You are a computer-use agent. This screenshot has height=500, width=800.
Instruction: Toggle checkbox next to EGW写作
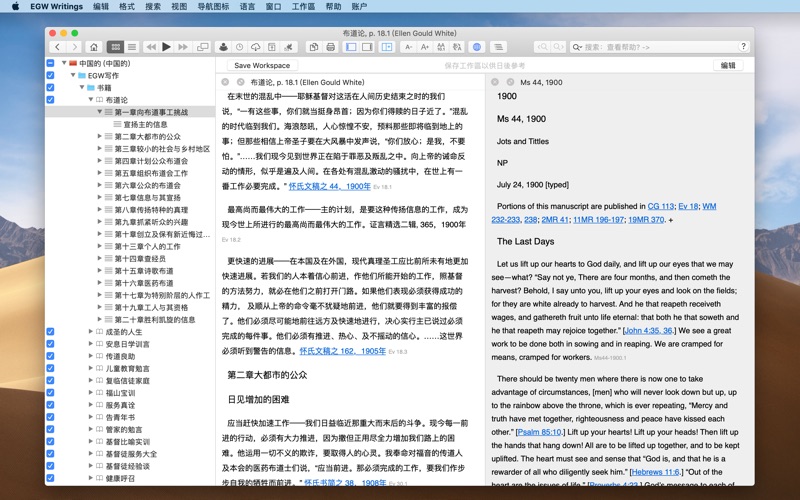pos(50,76)
